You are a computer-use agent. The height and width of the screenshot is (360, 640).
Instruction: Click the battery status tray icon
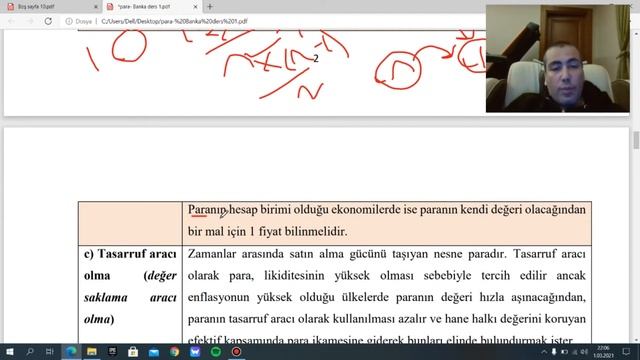coord(564,352)
